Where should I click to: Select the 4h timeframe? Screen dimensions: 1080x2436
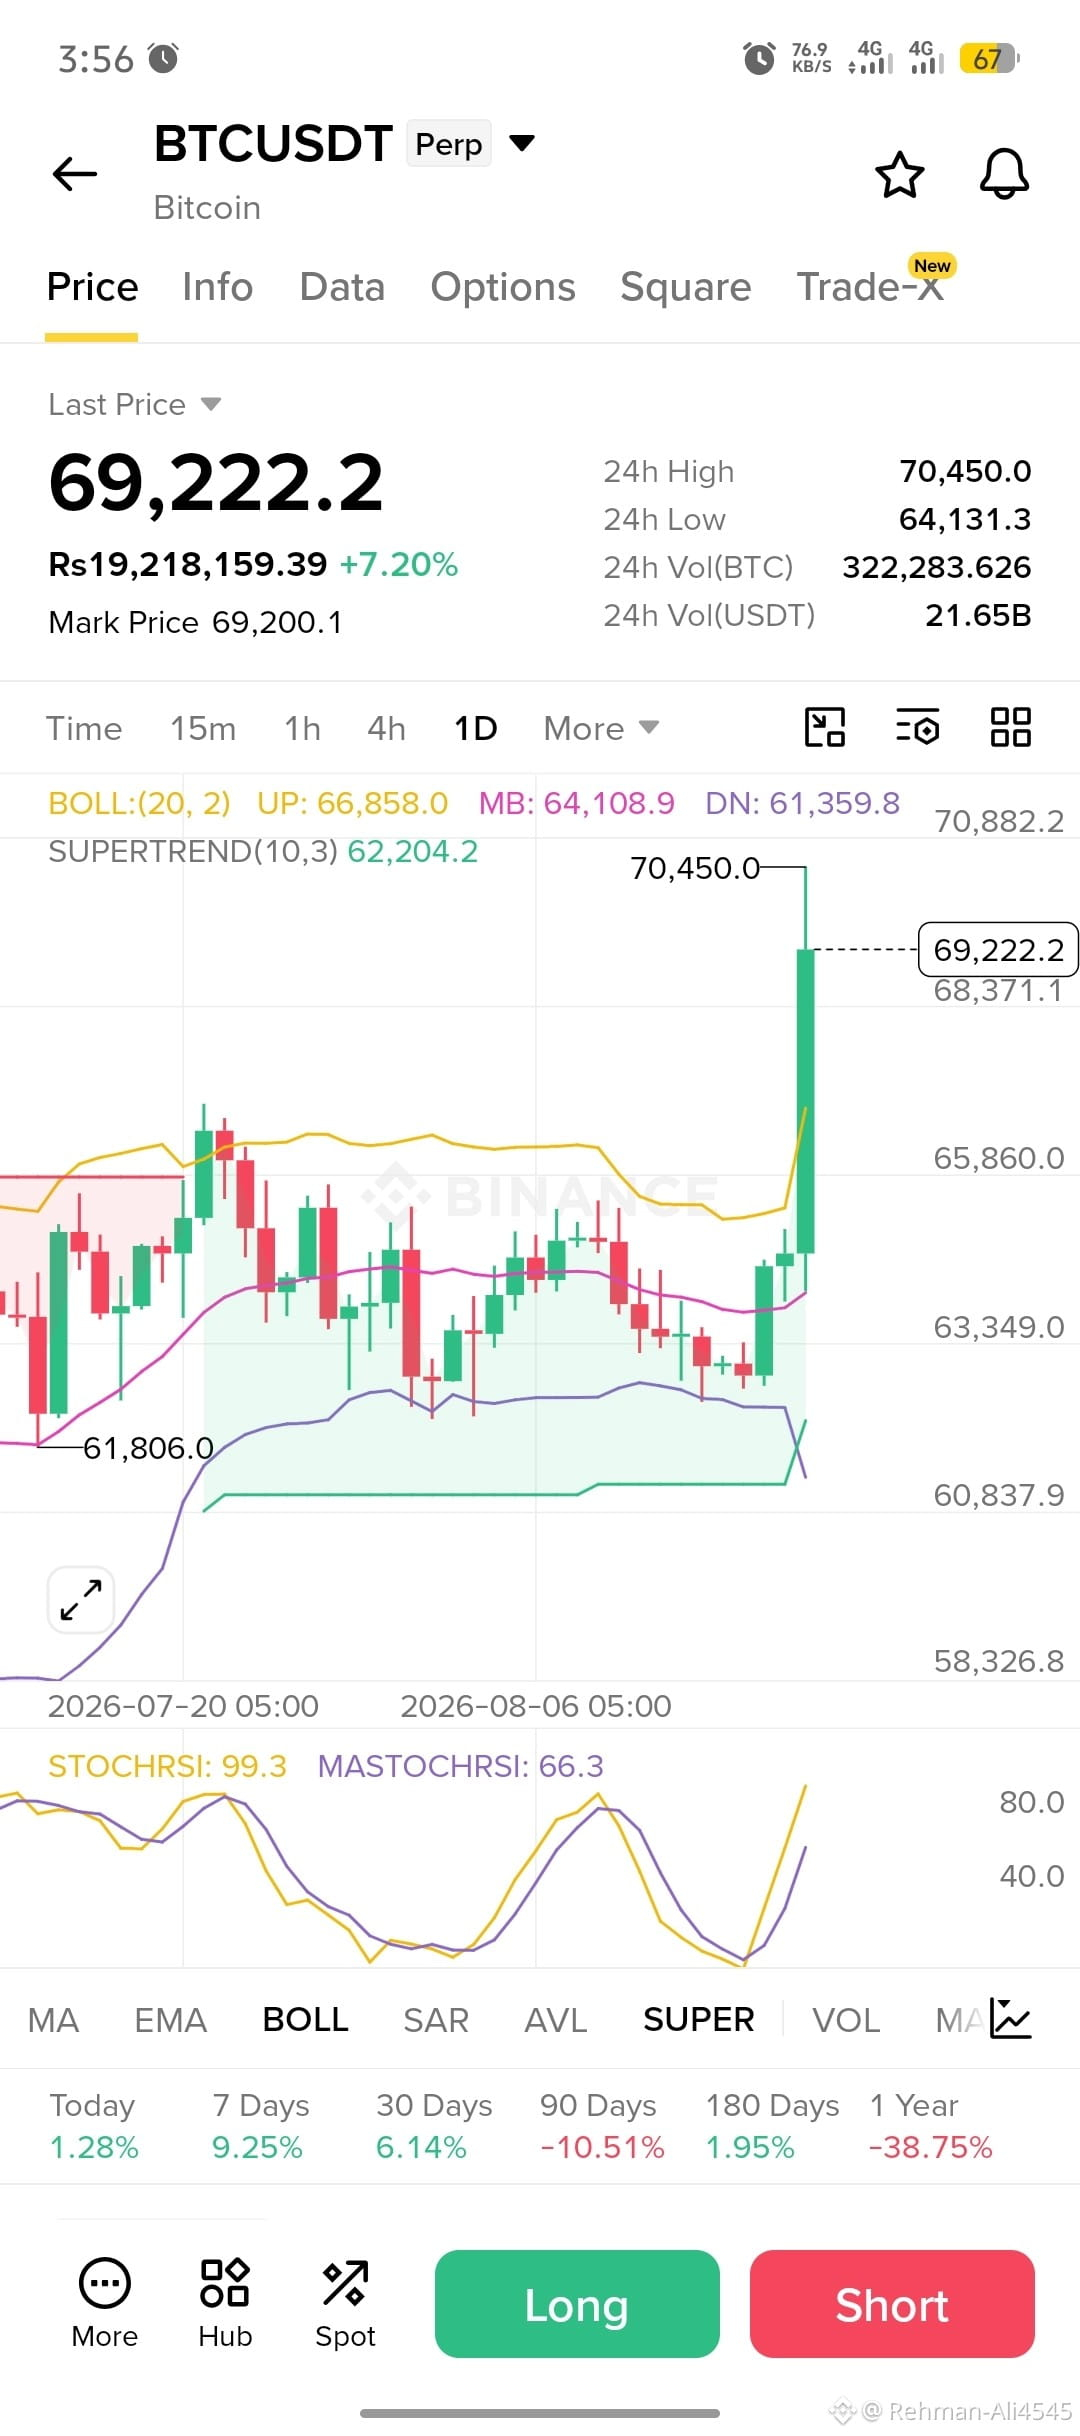pyautogui.click(x=386, y=728)
